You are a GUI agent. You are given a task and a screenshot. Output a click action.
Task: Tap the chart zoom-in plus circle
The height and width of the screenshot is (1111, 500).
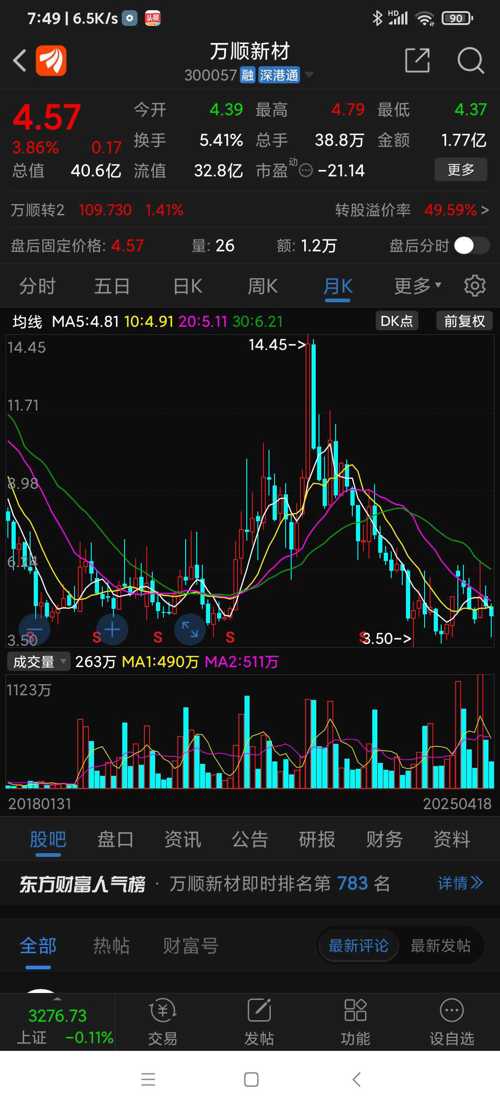click(113, 628)
